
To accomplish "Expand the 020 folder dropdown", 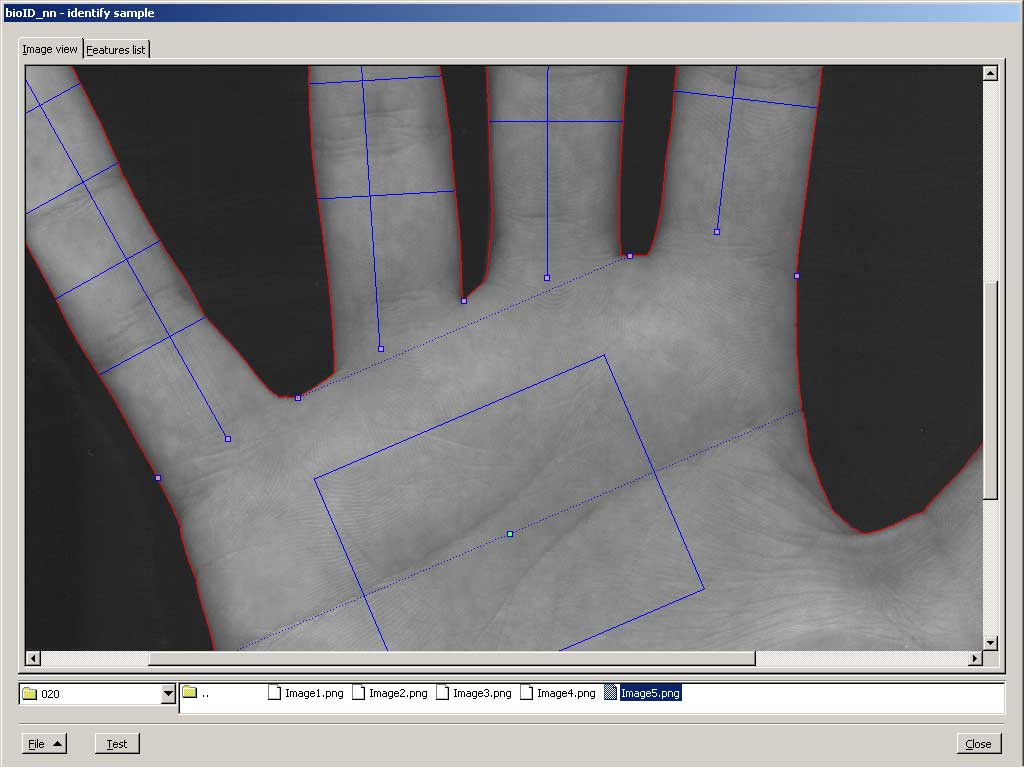I will (x=168, y=694).
